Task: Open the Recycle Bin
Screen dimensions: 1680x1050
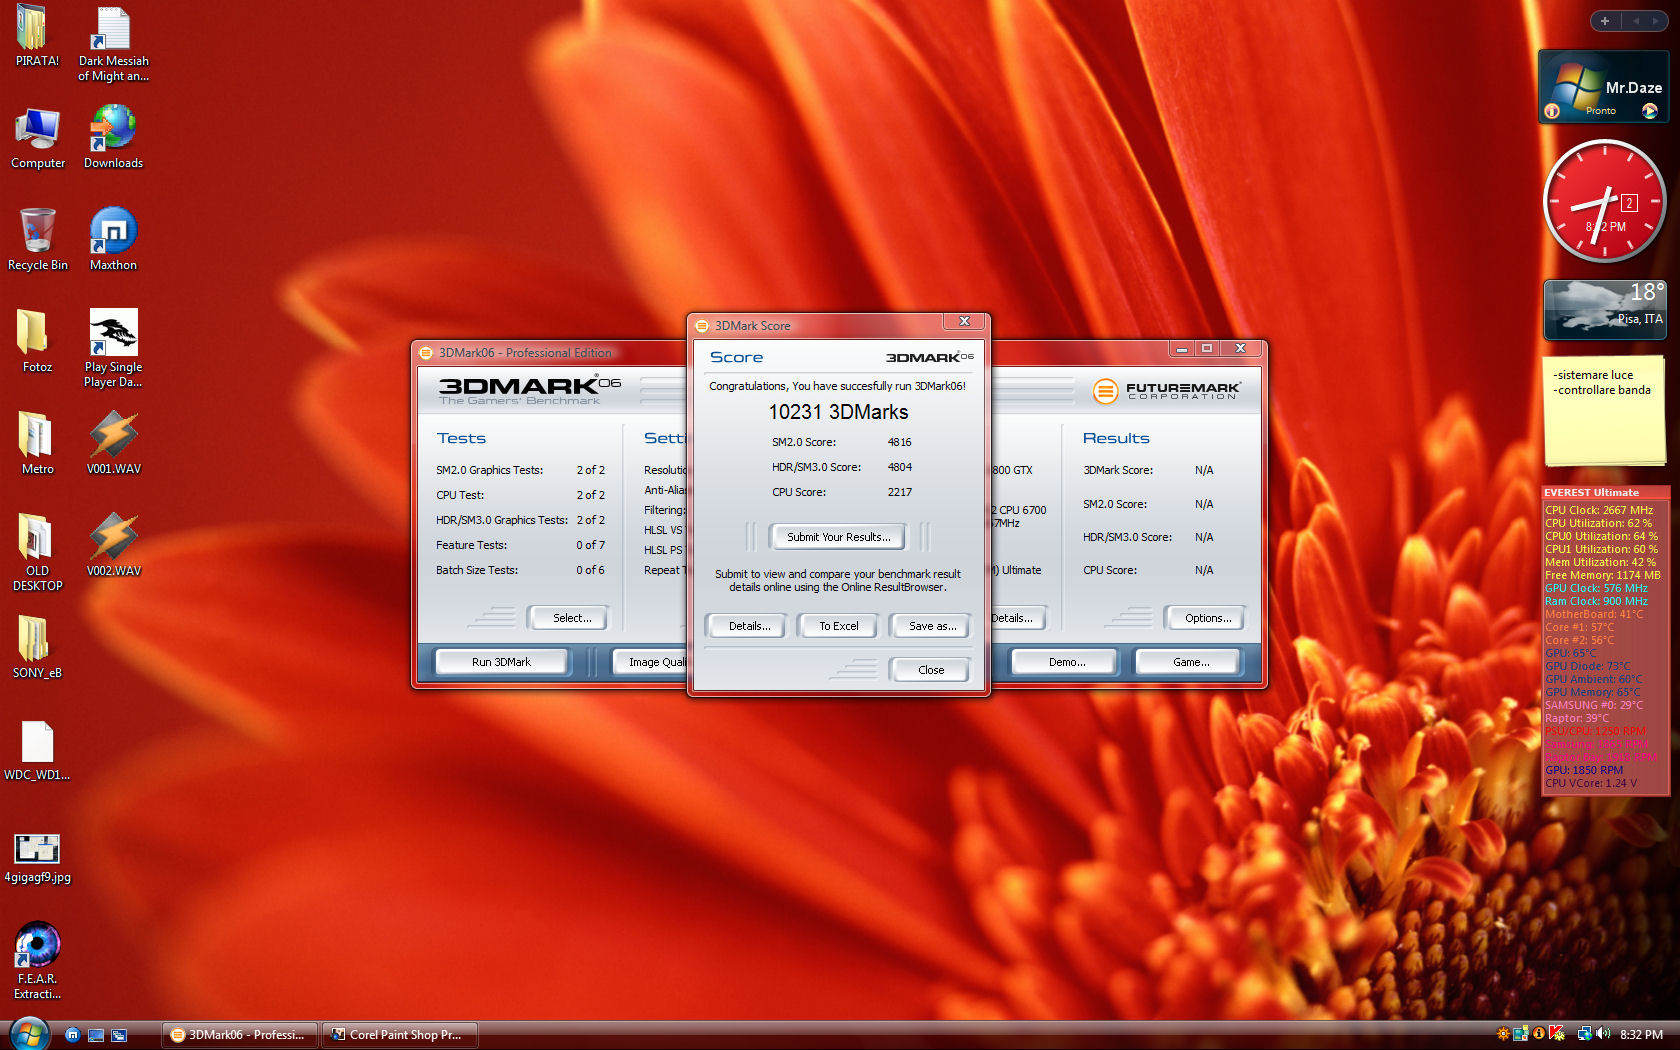Action: click(37, 240)
